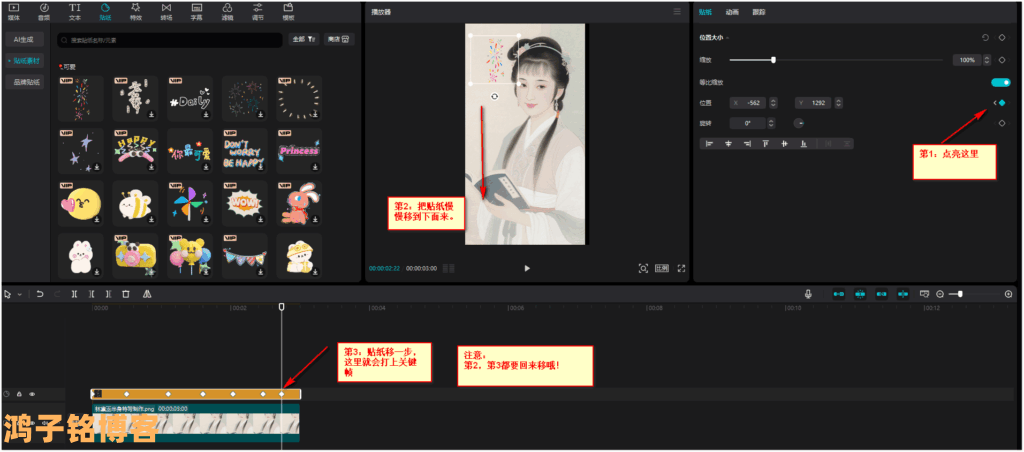Click the delete trash icon in timeline toolbar
Viewport: 1024px width, 452px height.
(x=125, y=294)
